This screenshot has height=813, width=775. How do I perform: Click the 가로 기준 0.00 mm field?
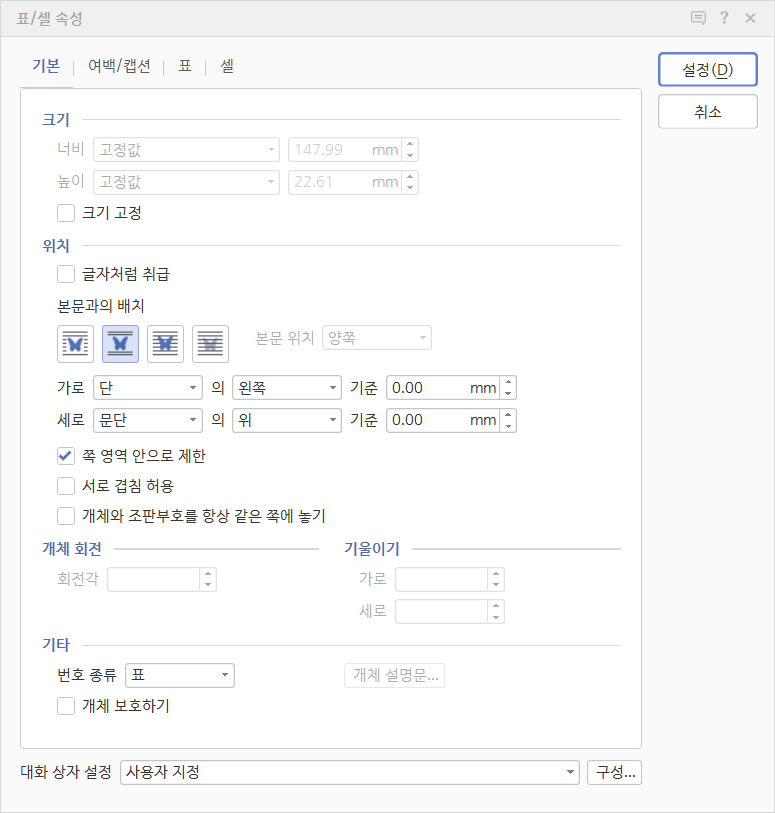(443, 388)
